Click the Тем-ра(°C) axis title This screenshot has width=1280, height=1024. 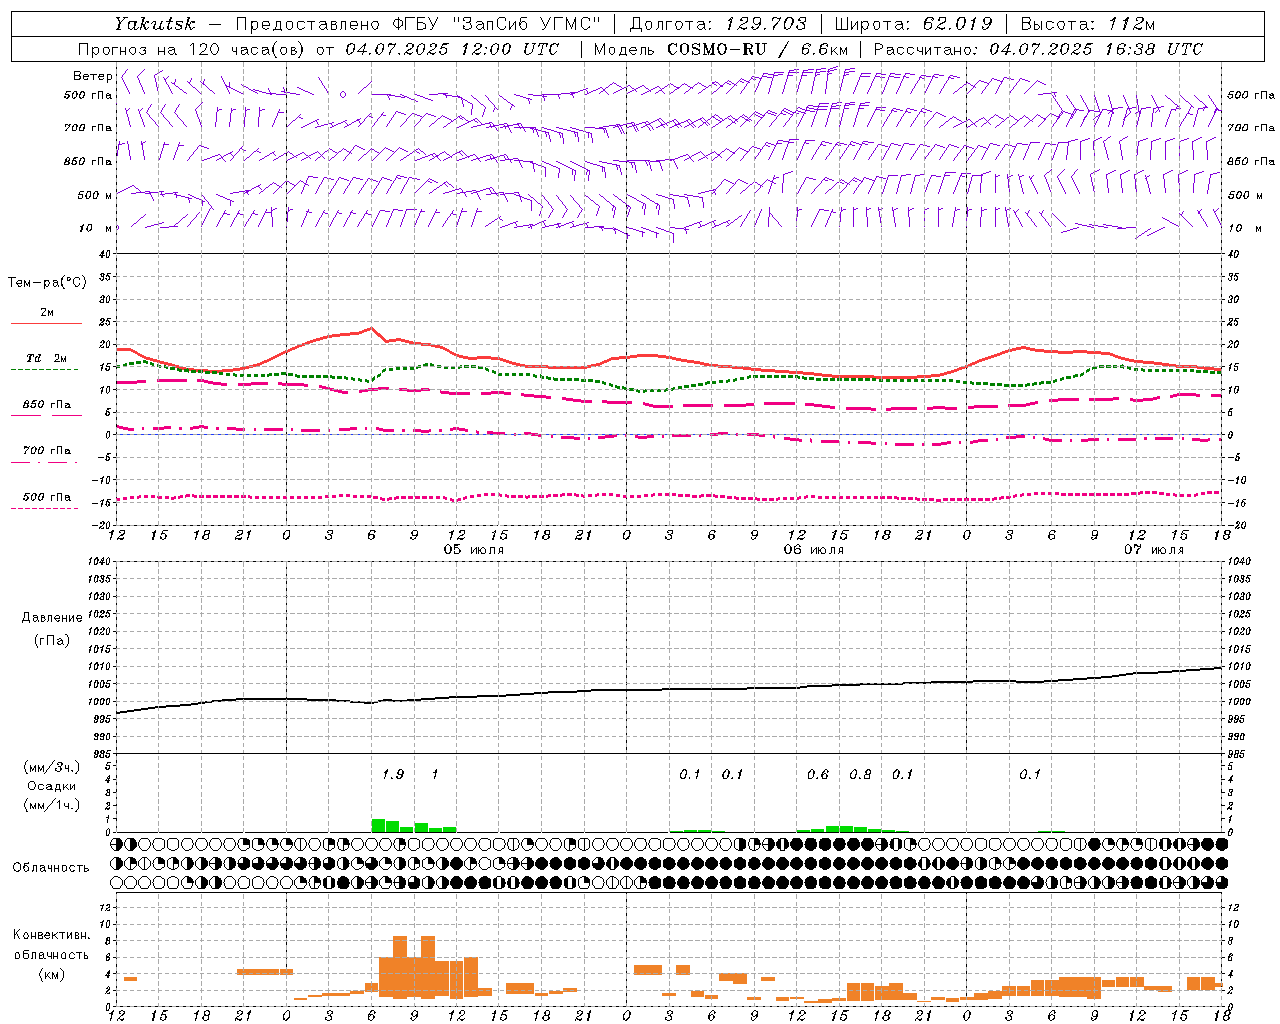(x=47, y=283)
